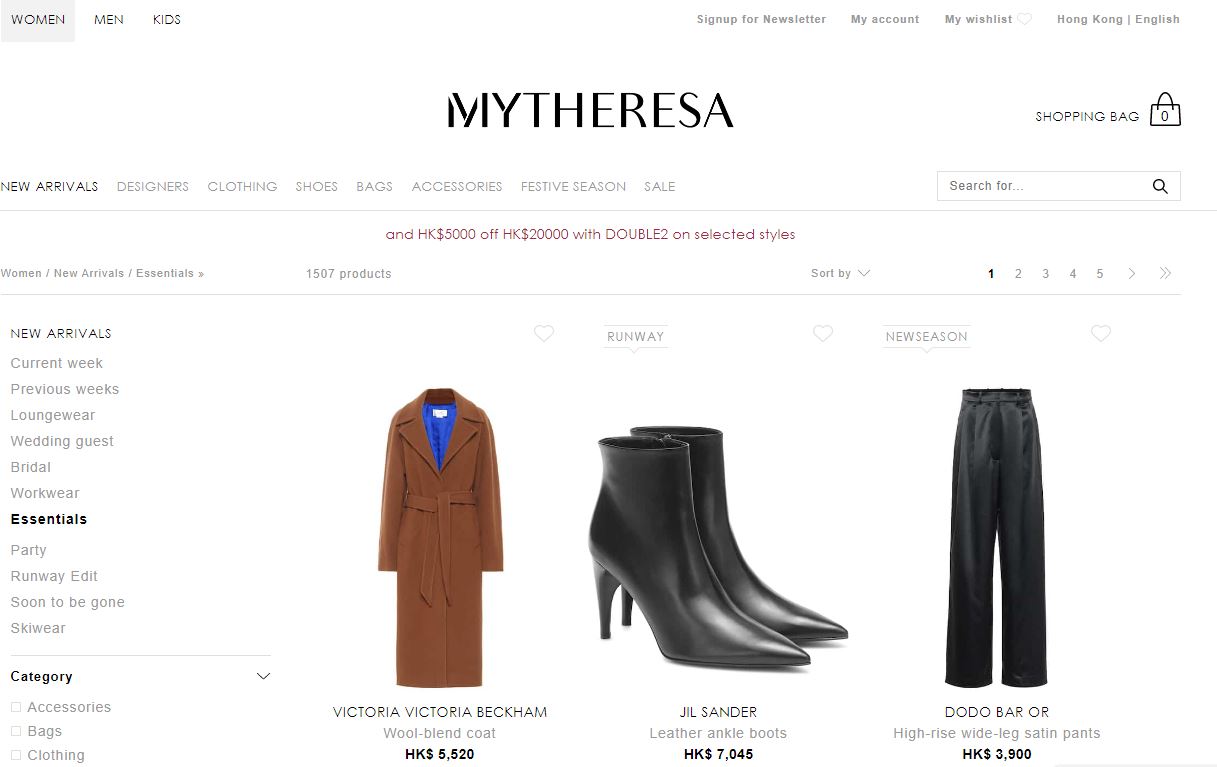
Task: Switch to the MEN tab
Action: [109, 20]
